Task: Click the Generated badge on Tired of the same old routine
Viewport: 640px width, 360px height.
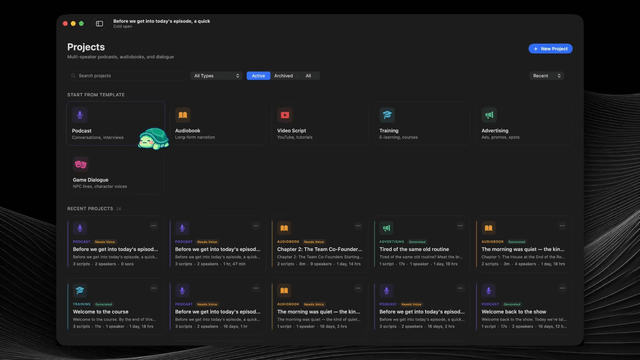Action: pyautogui.click(x=417, y=242)
